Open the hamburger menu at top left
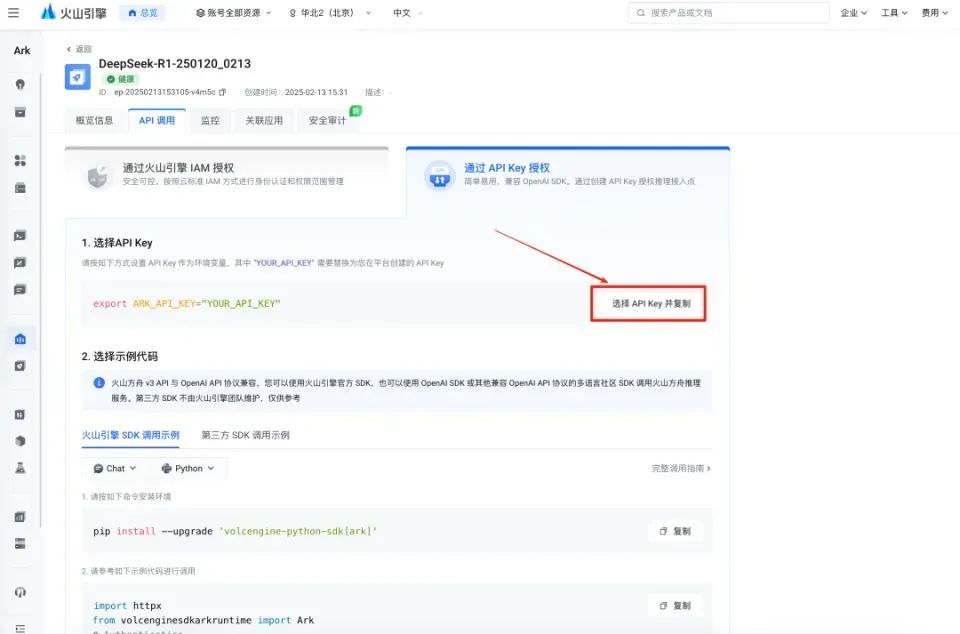Image resolution: width=960 pixels, height=634 pixels. [x=14, y=13]
